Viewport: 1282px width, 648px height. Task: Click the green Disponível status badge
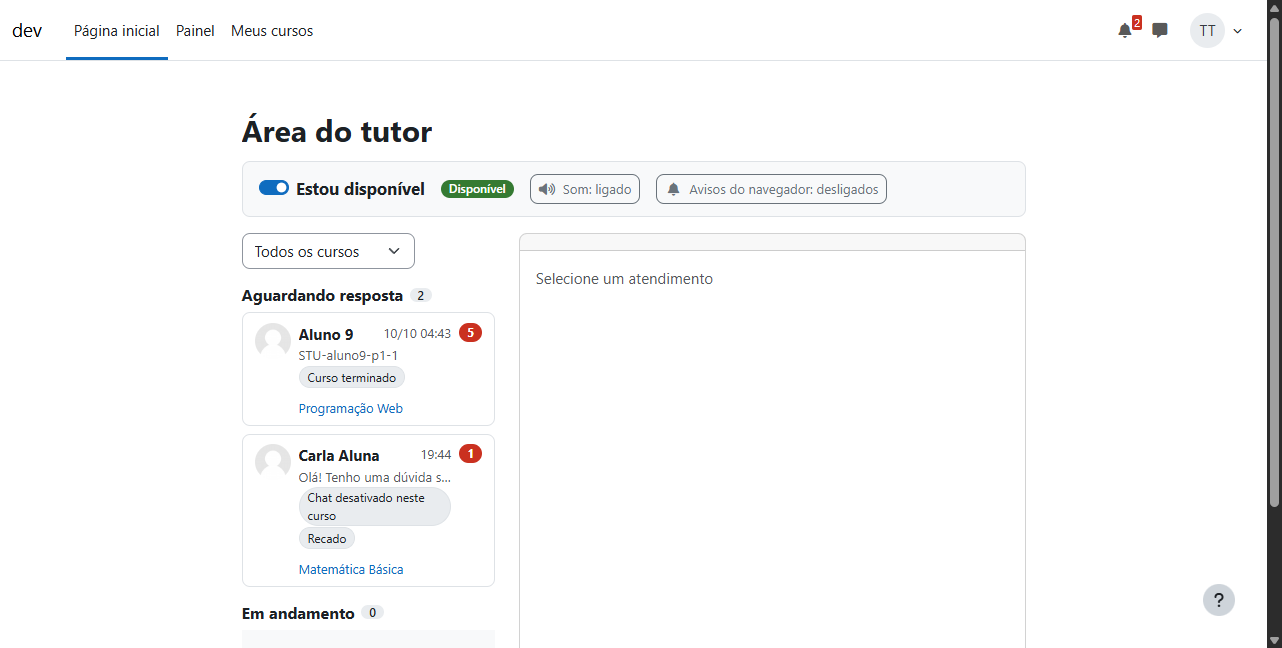point(477,189)
